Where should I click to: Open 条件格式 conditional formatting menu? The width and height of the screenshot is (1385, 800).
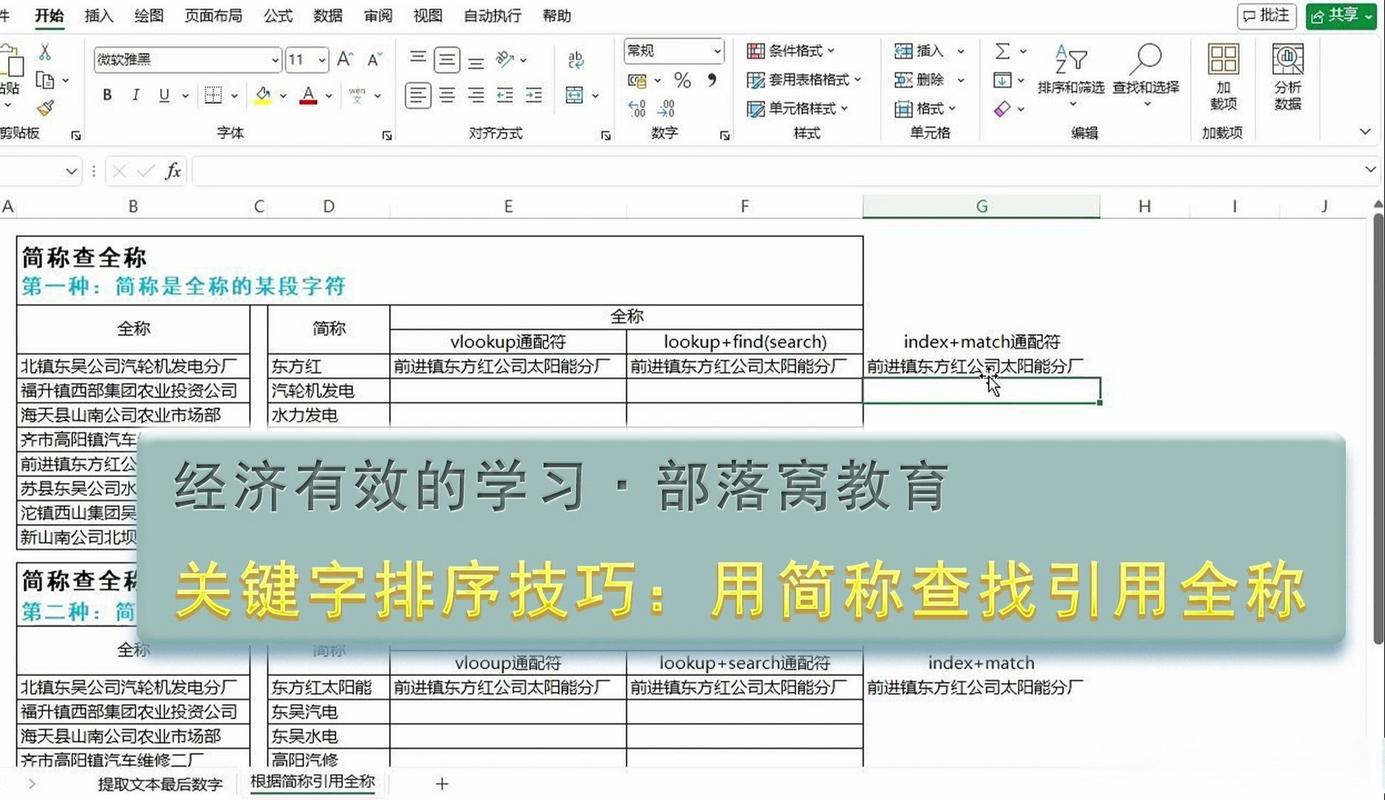pos(791,51)
